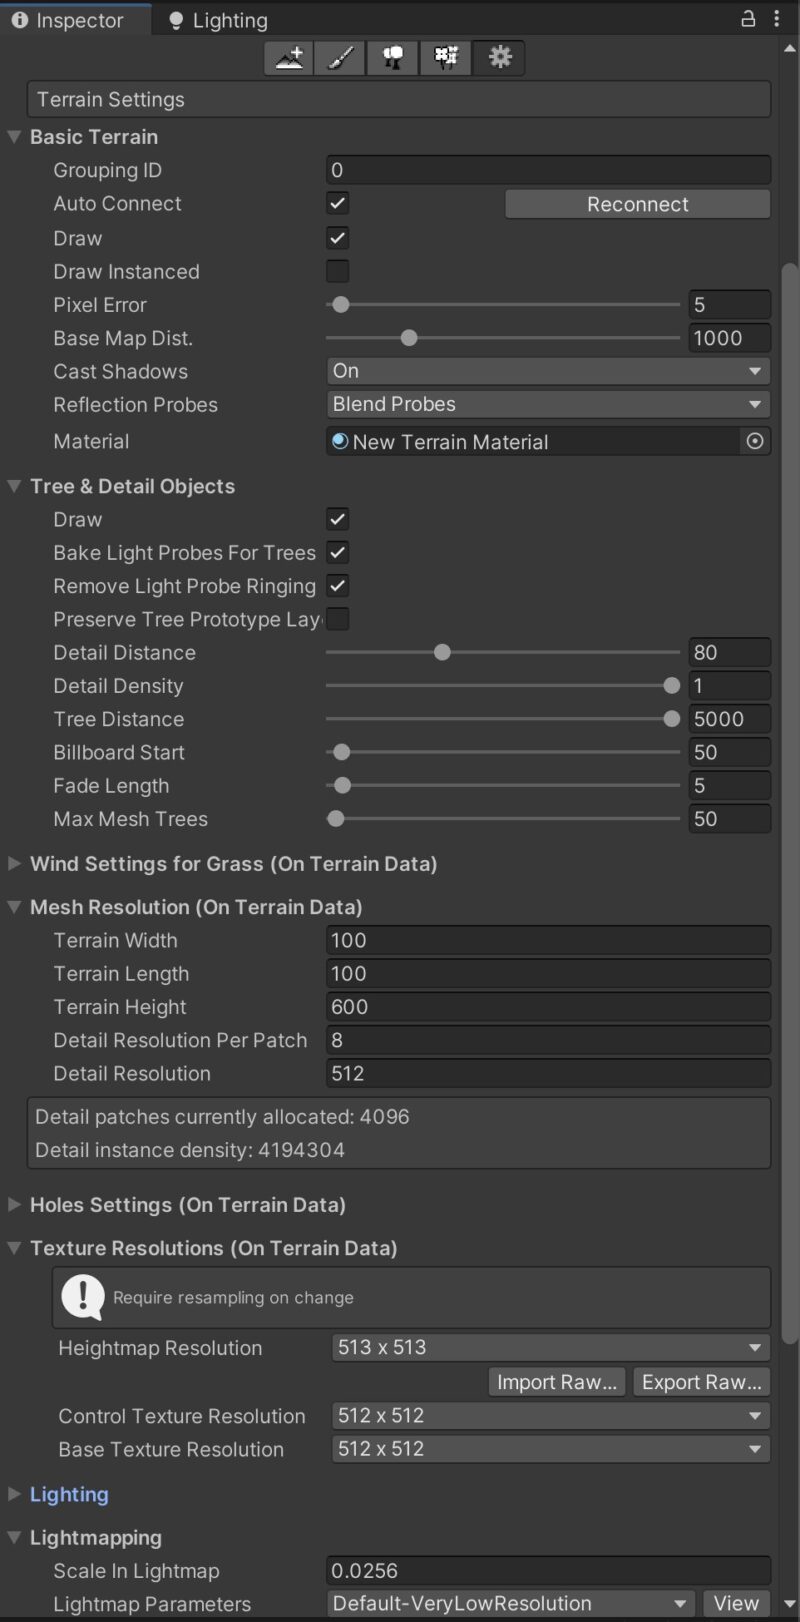Click the Detail Density slider handle
The image size is (800, 1622).
(672, 686)
